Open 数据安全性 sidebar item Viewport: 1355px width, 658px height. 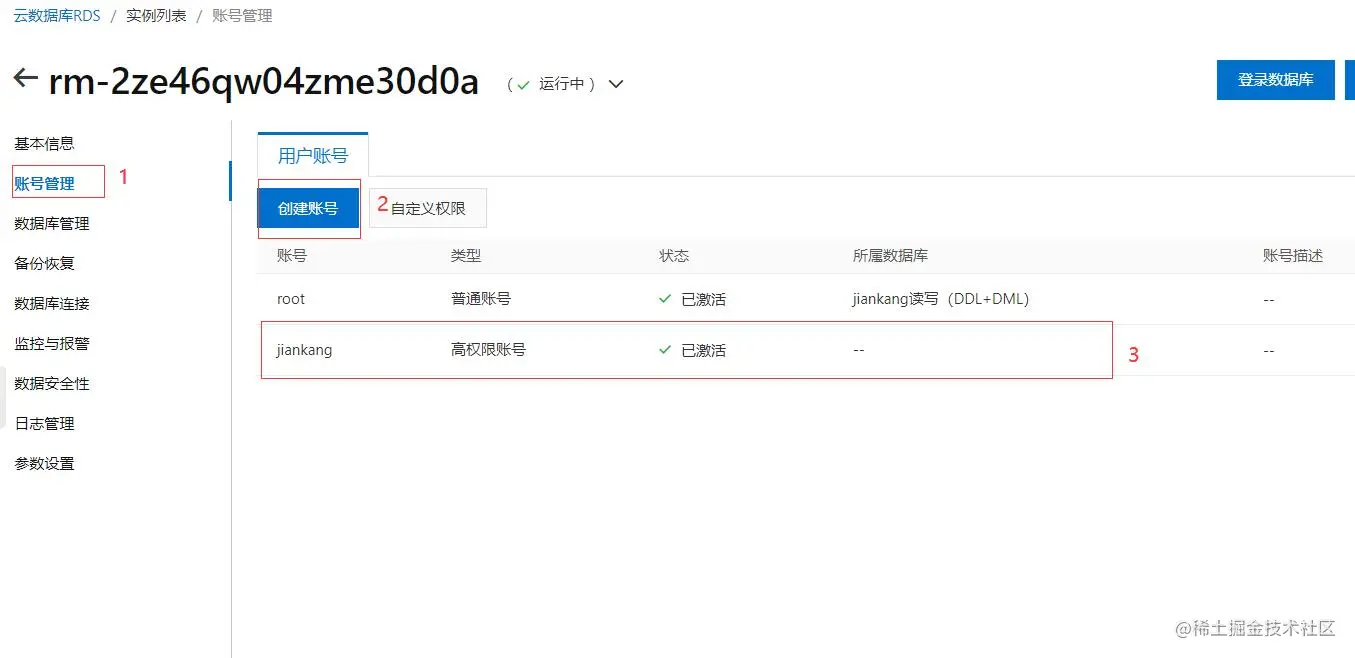tap(52, 383)
